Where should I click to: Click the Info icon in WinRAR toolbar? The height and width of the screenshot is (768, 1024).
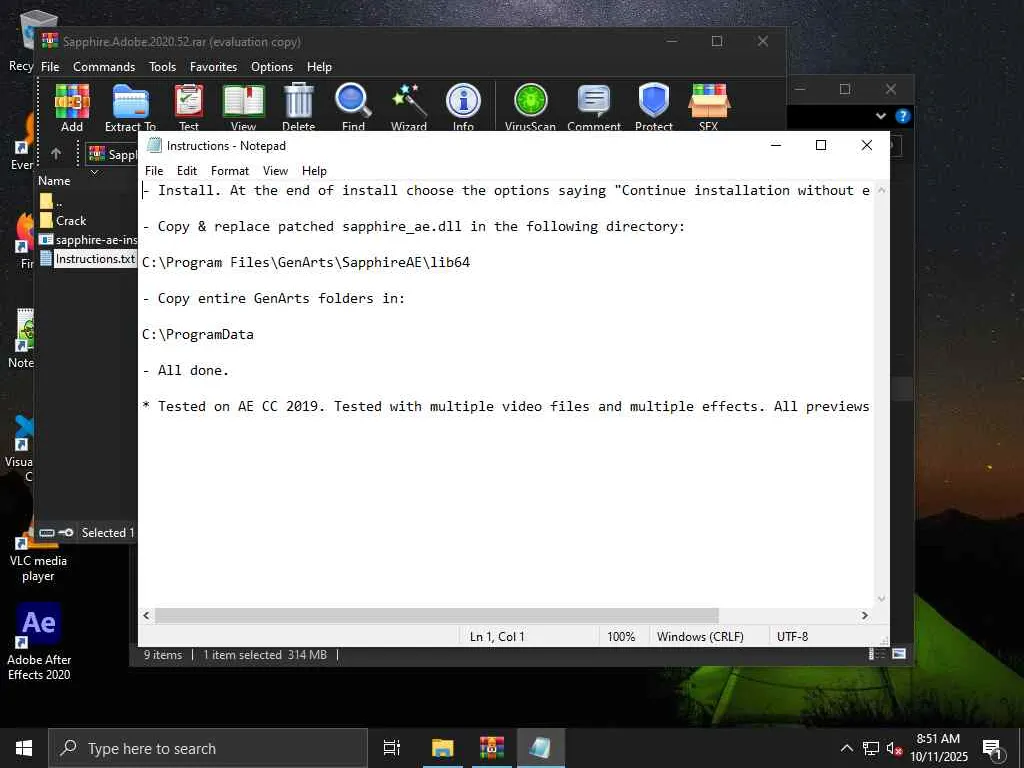coord(463,103)
